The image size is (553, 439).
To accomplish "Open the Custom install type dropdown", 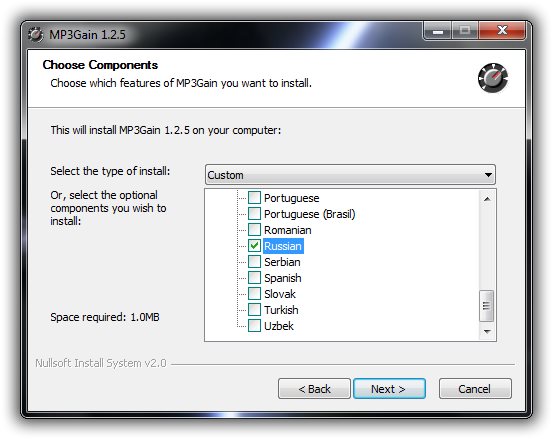I will click(x=350, y=175).
